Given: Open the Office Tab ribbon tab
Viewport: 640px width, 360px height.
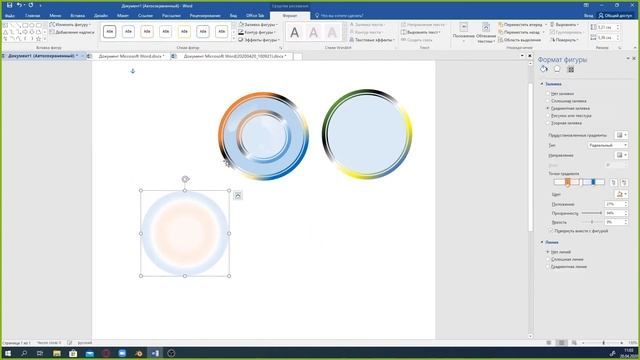Looking at the screenshot, I should [255, 16].
